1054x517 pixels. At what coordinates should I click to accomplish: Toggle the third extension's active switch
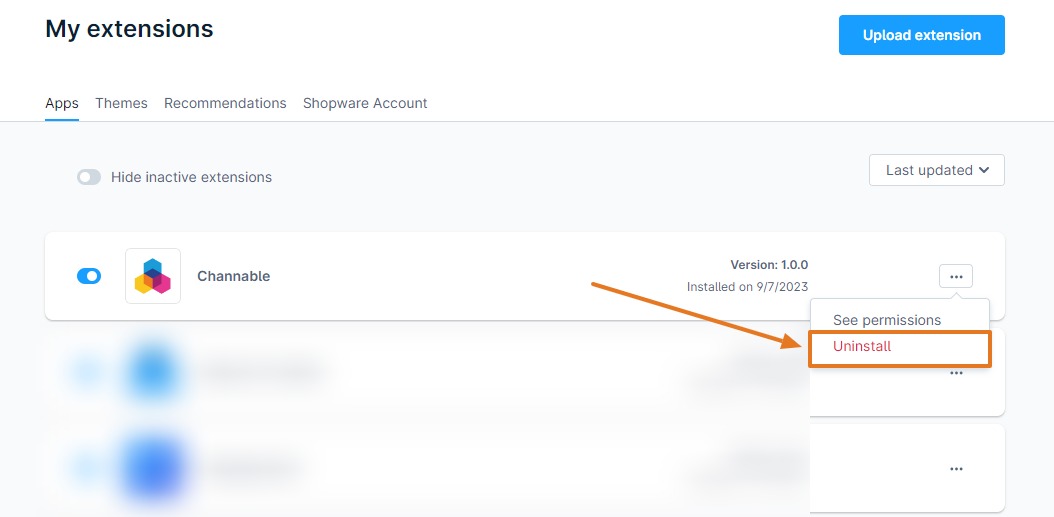tap(89, 468)
